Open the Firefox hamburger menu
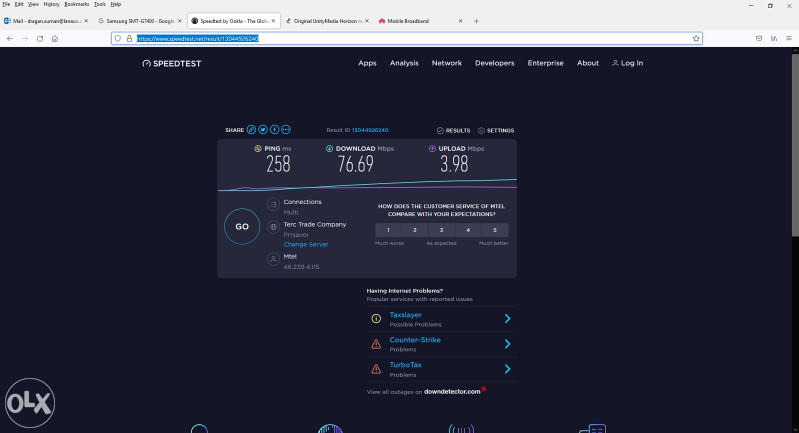The height and width of the screenshot is (433, 799). 789,39
